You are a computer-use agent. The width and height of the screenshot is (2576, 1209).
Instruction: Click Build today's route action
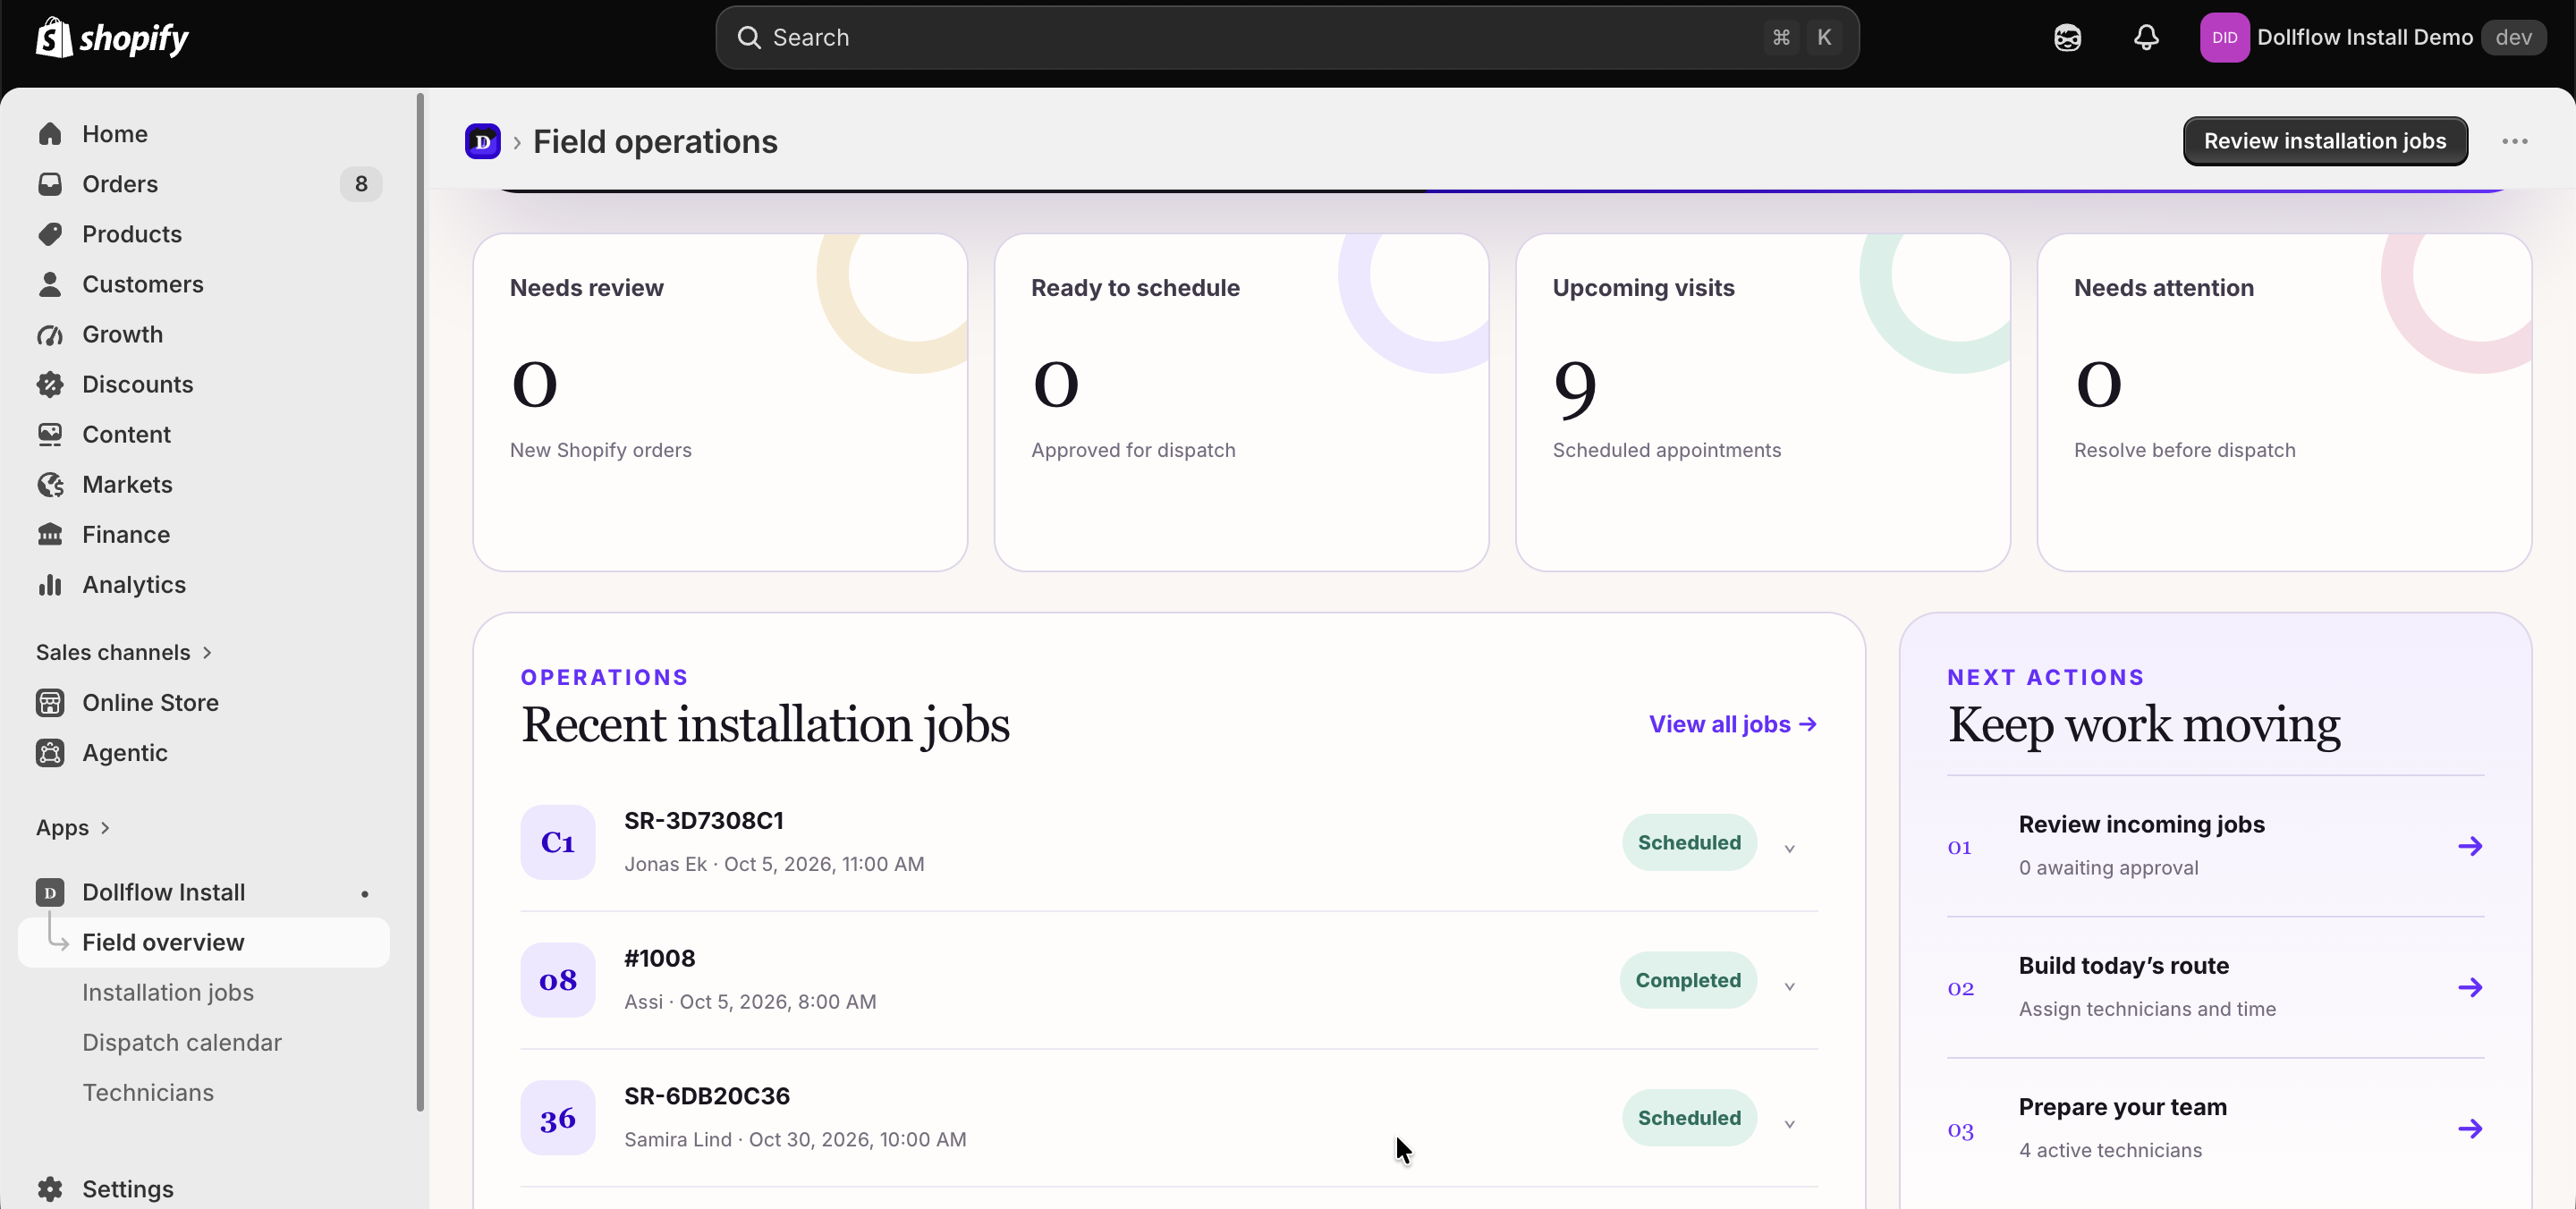2215,987
